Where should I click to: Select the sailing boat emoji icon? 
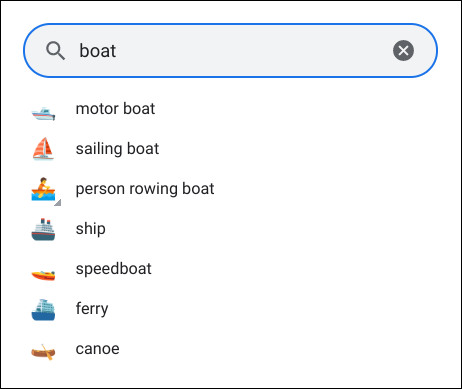coord(43,149)
